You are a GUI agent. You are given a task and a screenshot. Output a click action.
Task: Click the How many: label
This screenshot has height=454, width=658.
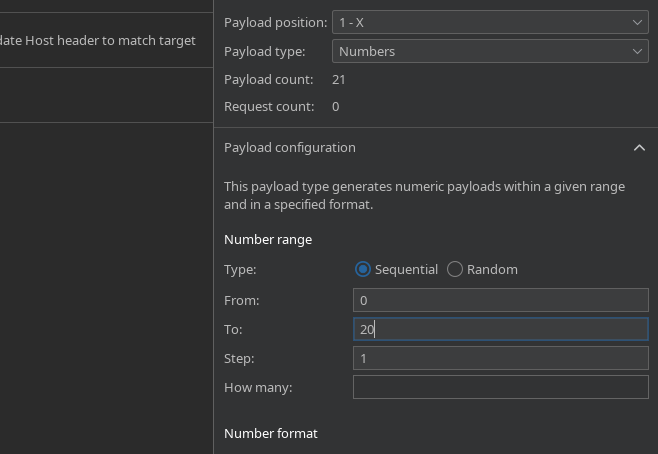click(x=258, y=387)
